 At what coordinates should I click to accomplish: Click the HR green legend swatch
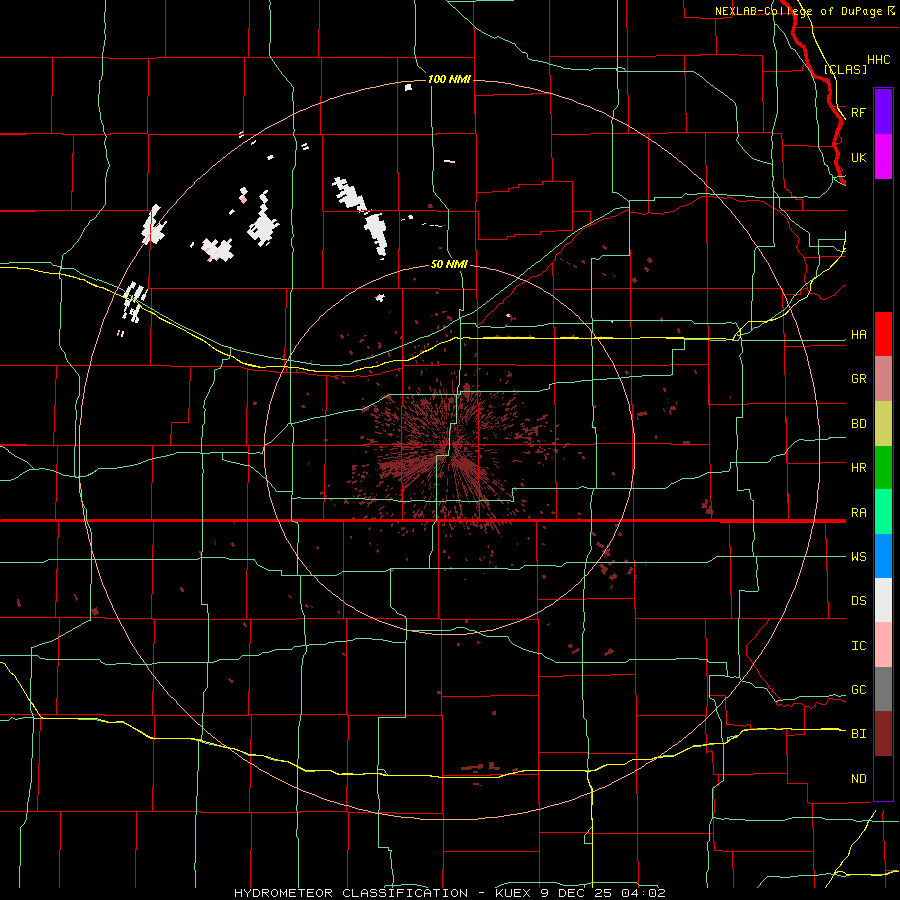coord(883,468)
